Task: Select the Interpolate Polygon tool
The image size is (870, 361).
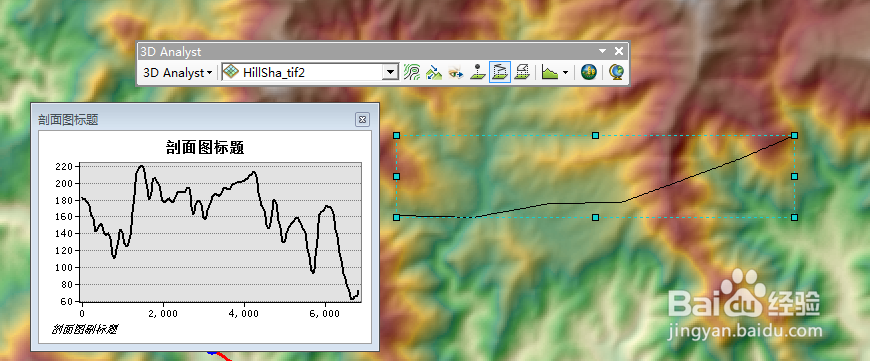Action: point(522,73)
